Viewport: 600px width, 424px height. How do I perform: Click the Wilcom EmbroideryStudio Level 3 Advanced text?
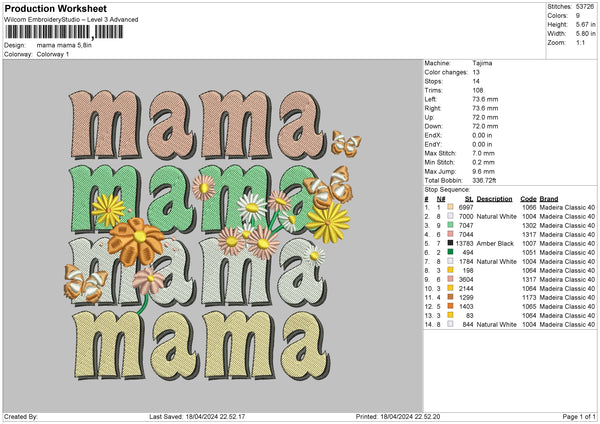[x=71, y=20]
